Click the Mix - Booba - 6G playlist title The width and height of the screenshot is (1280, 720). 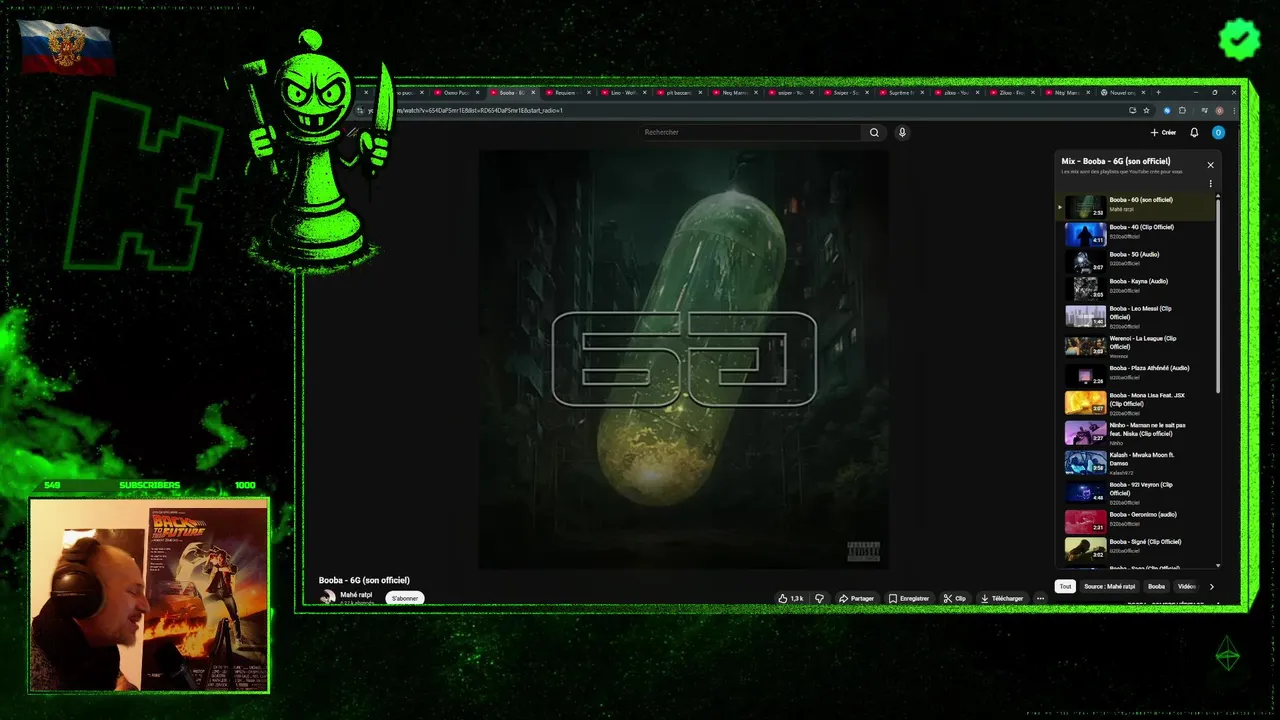[x=1116, y=161]
